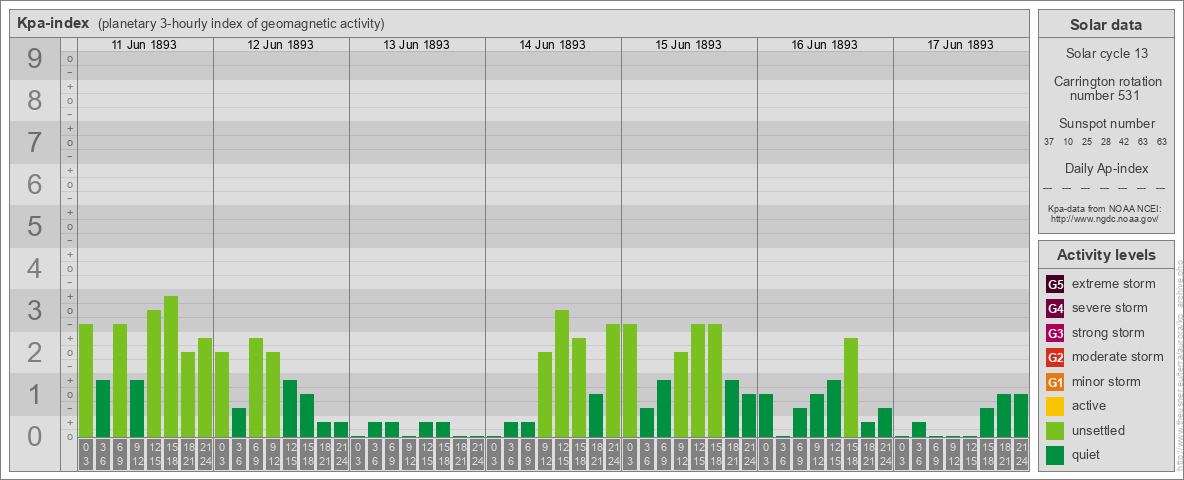Viewport: 1184px width, 480px height.
Task: Click the 'minor storm' legend label
Action: (x=1106, y=382)
